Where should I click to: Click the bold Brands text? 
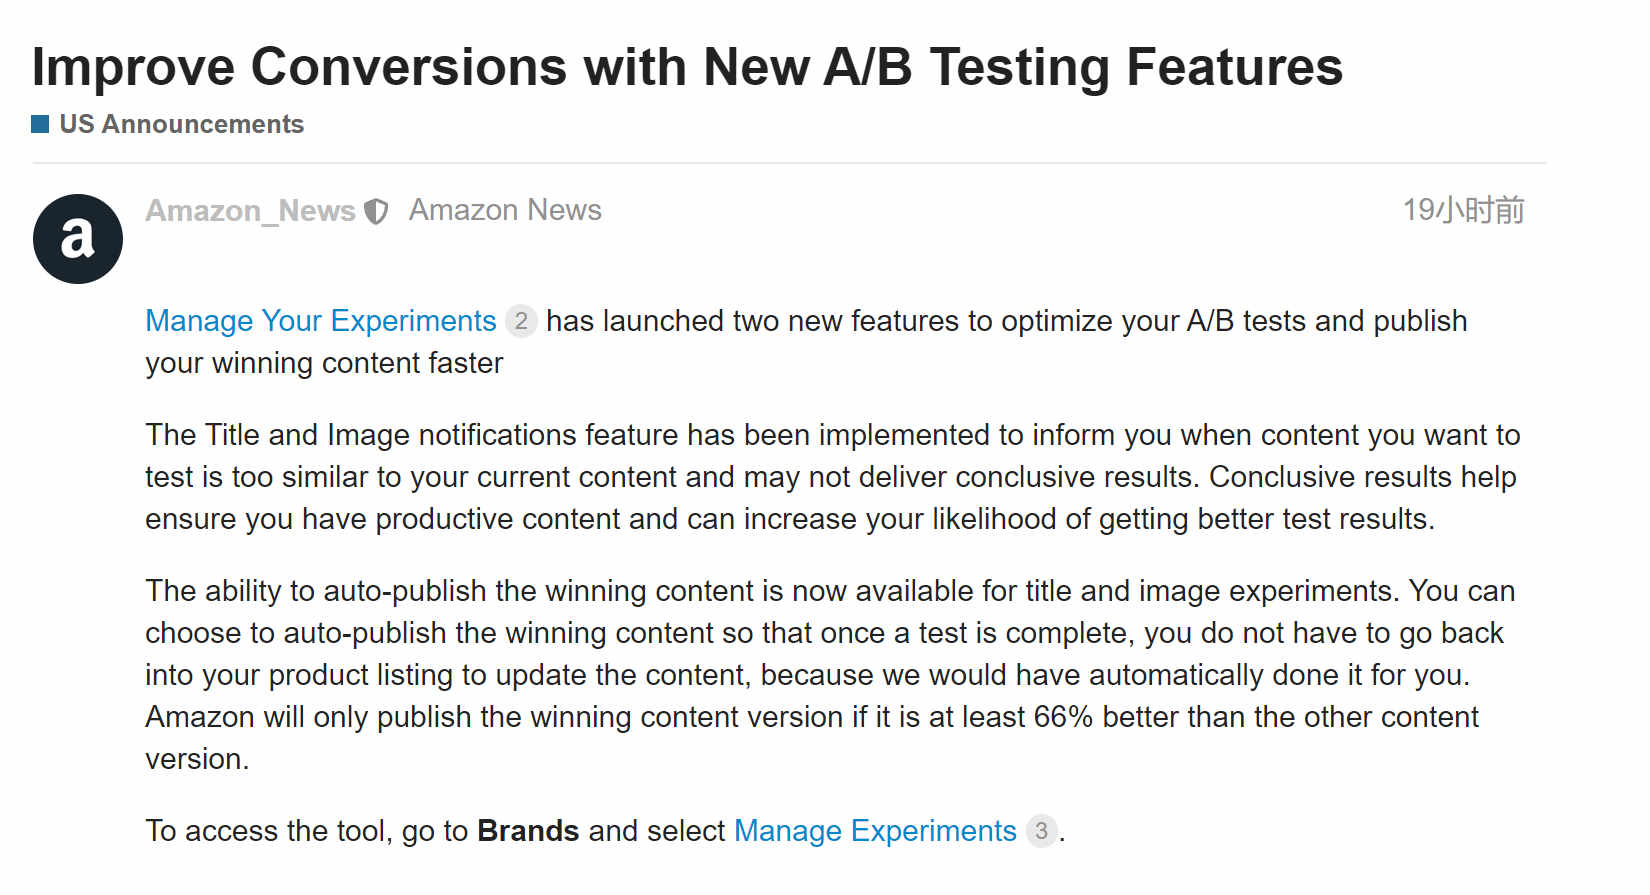click(x=528, y=831)
